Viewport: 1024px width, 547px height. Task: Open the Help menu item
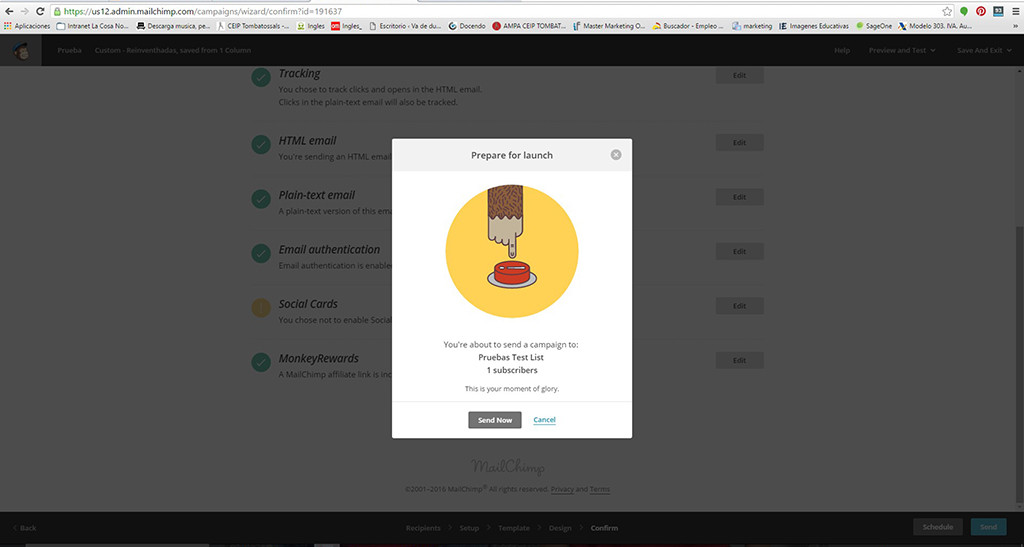point(842,50)
